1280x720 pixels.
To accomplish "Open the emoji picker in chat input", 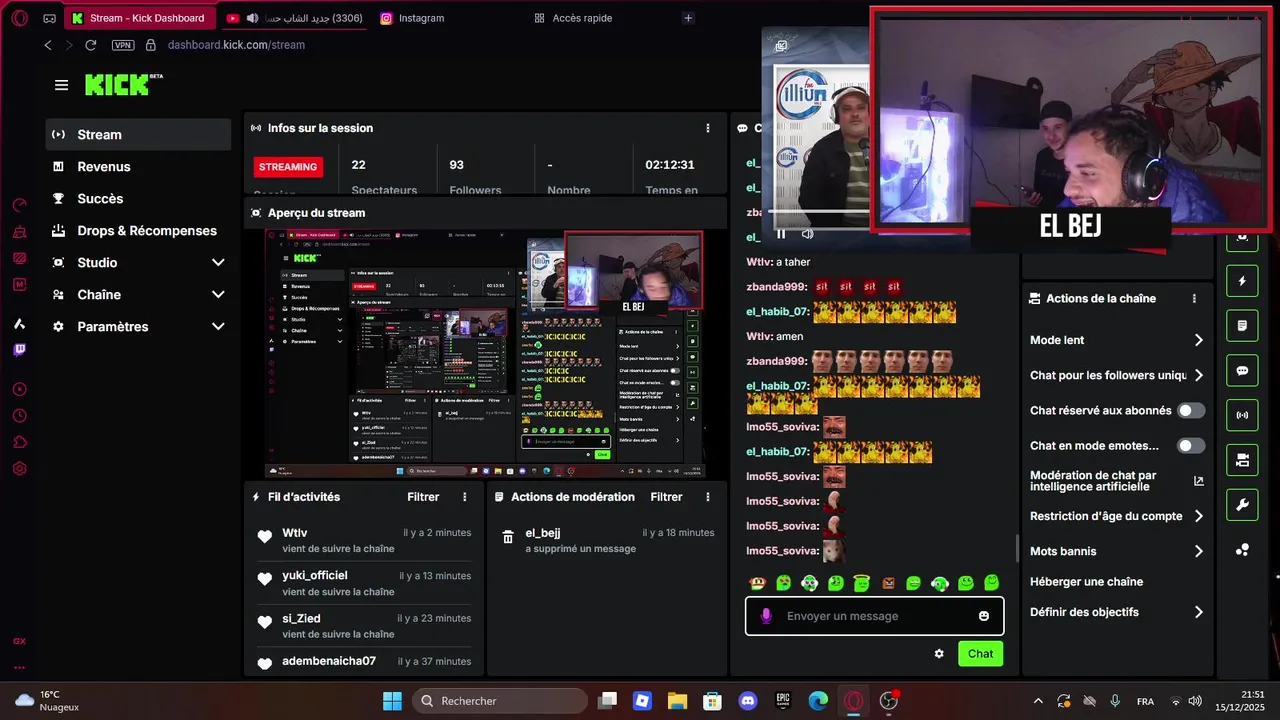I will click(x=984, y=616).
